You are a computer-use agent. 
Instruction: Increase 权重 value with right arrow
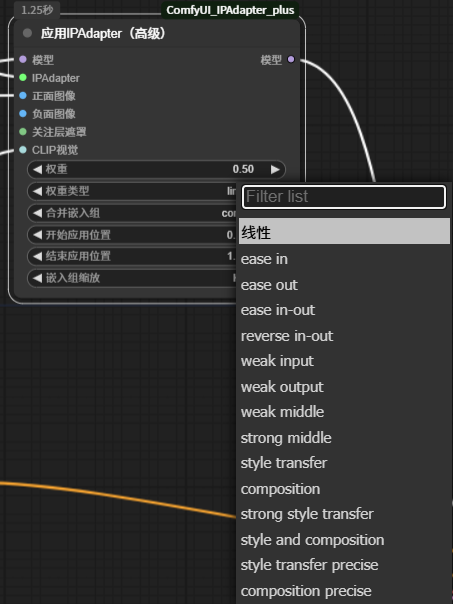275,169
